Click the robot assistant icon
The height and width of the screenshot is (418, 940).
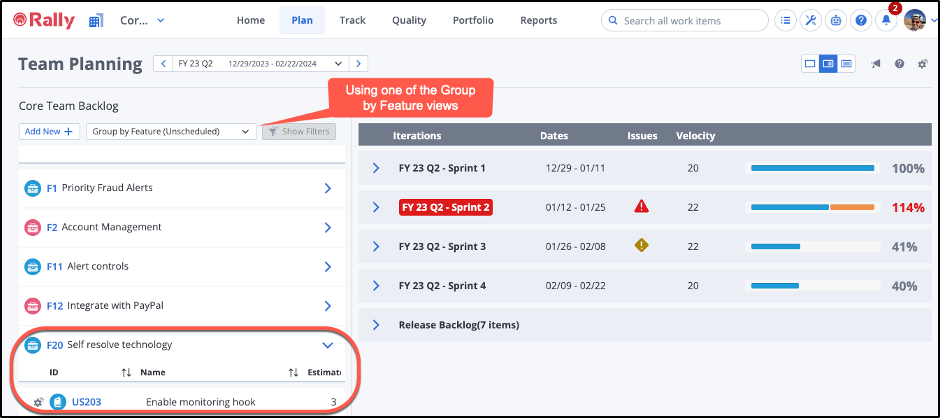[837, 21]
